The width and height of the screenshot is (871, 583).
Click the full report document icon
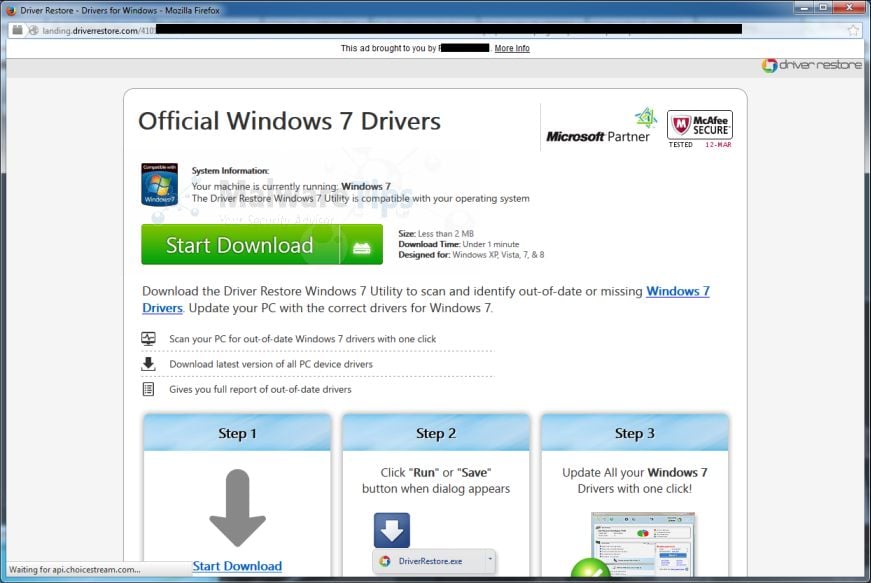(x=148, y=389)
